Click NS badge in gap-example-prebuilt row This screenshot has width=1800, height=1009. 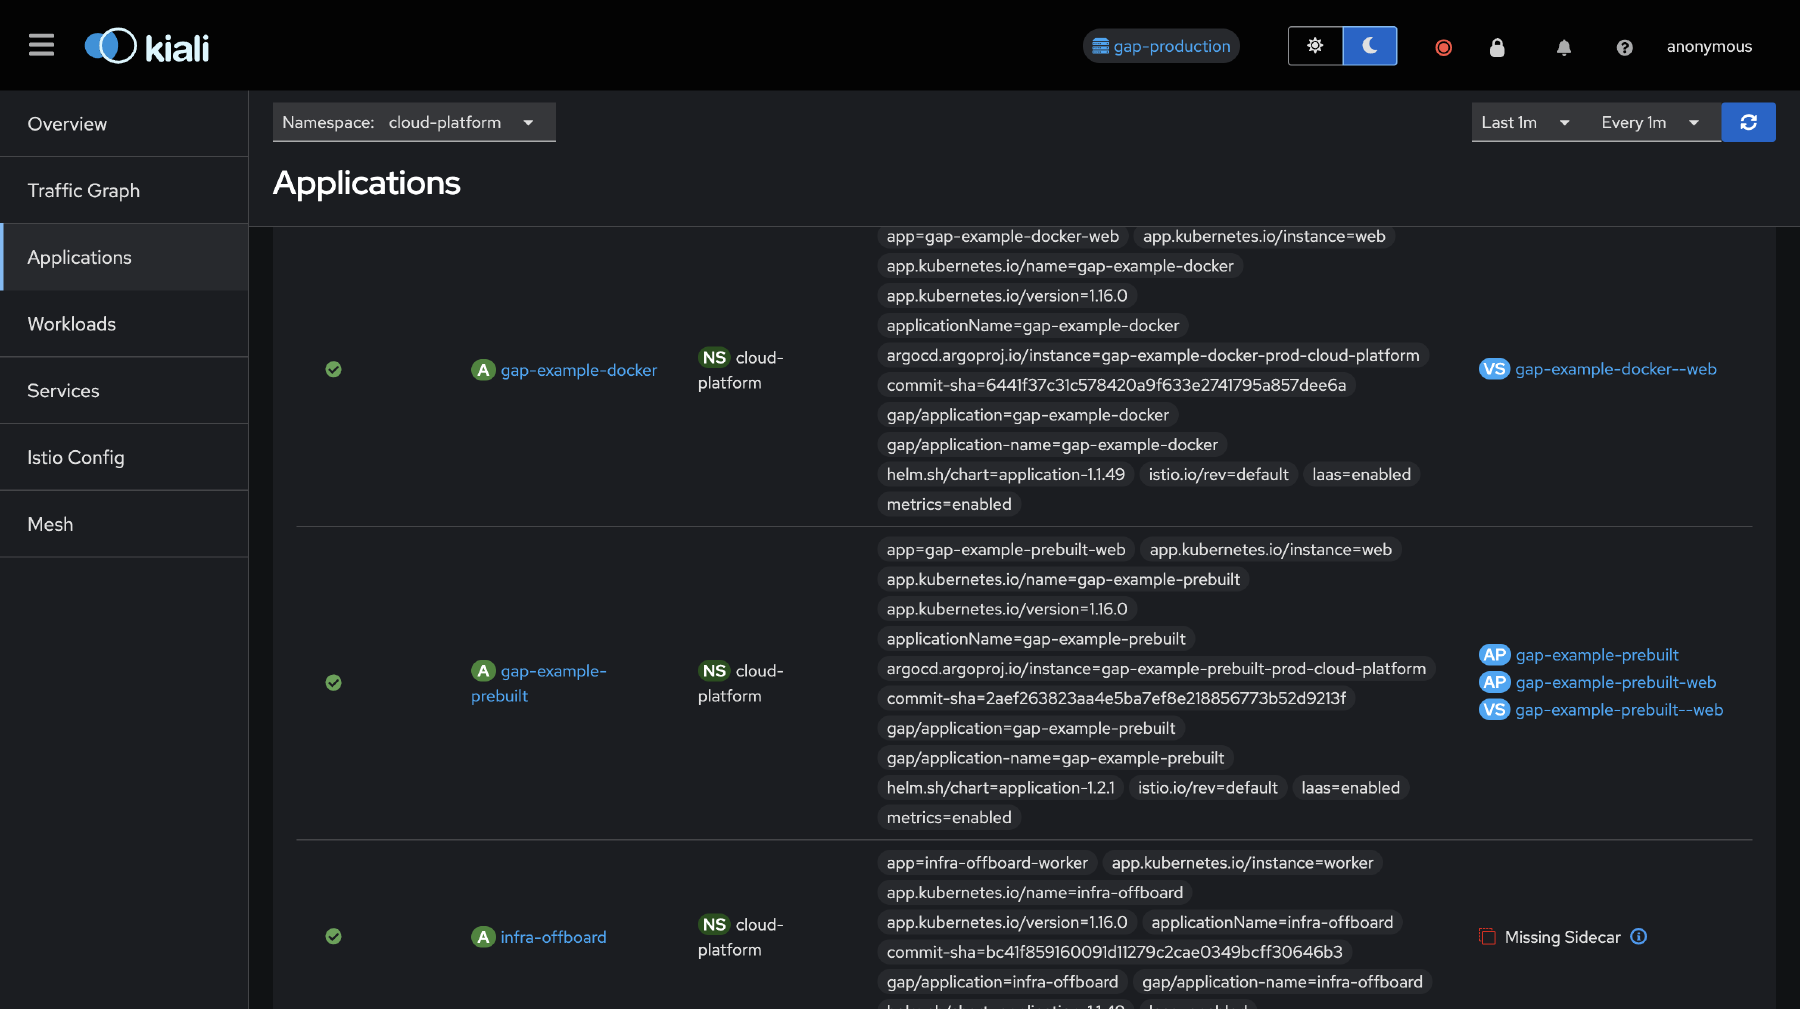(x=714, y=671)
